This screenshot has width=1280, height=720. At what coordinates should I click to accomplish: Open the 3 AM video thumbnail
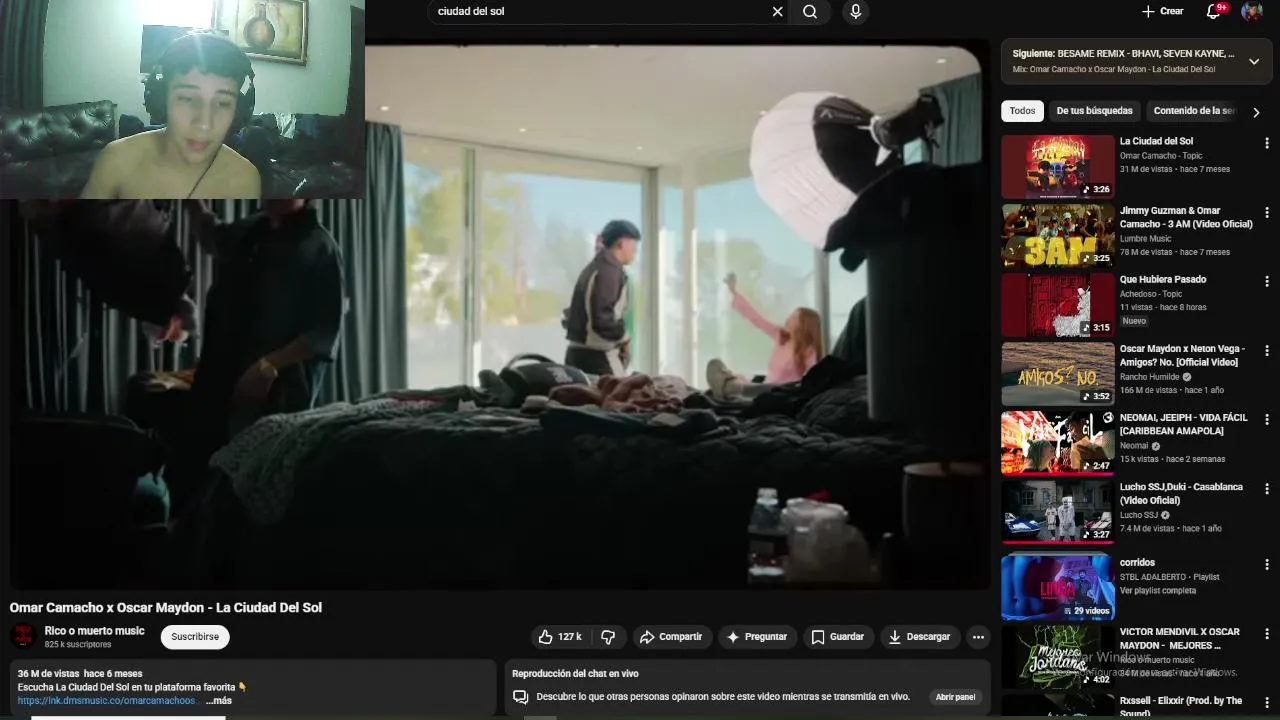[x=1057, y=236]
